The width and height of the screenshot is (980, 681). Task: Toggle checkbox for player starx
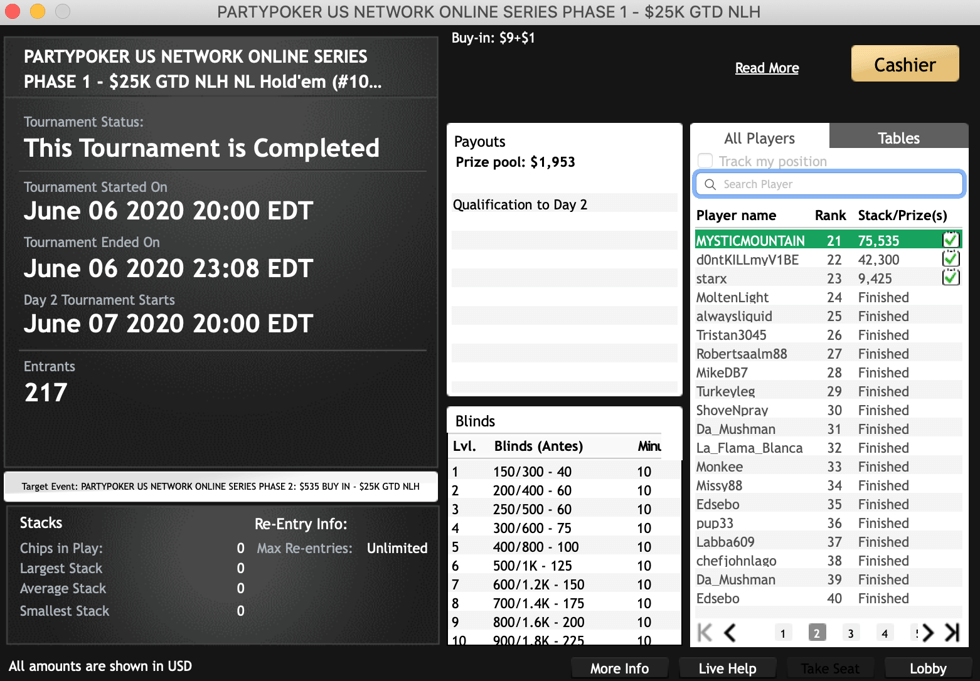[x=950, y=278]
